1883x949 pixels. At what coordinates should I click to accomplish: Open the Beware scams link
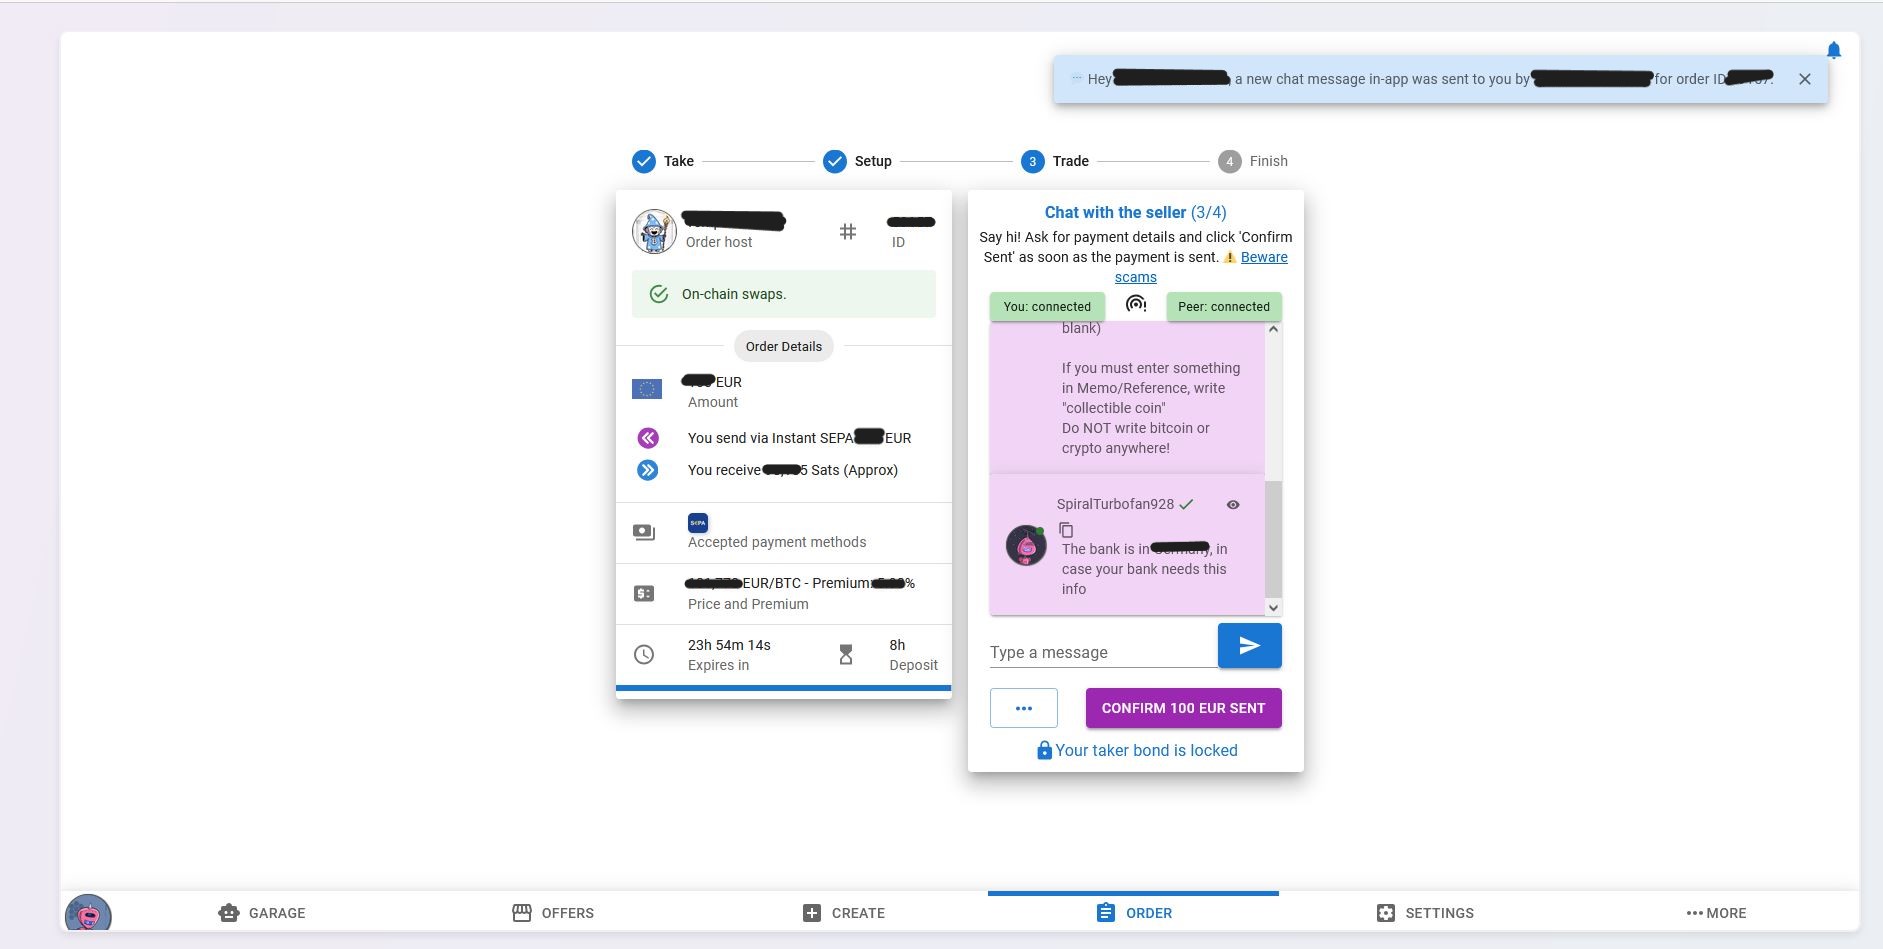tap(1265, 257)
